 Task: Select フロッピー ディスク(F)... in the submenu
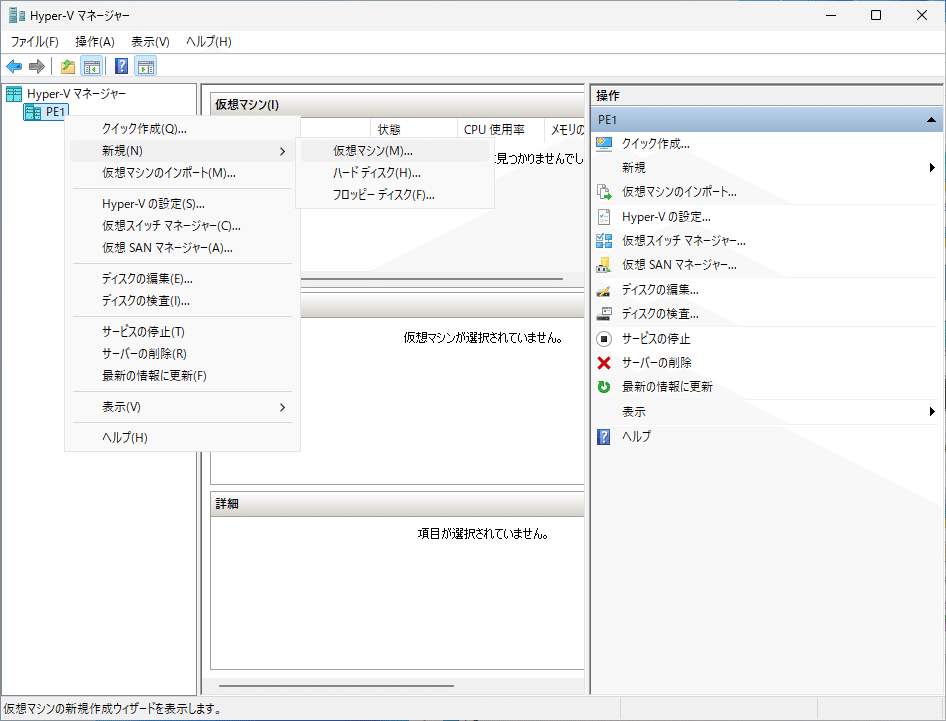[x=395, y=195]
